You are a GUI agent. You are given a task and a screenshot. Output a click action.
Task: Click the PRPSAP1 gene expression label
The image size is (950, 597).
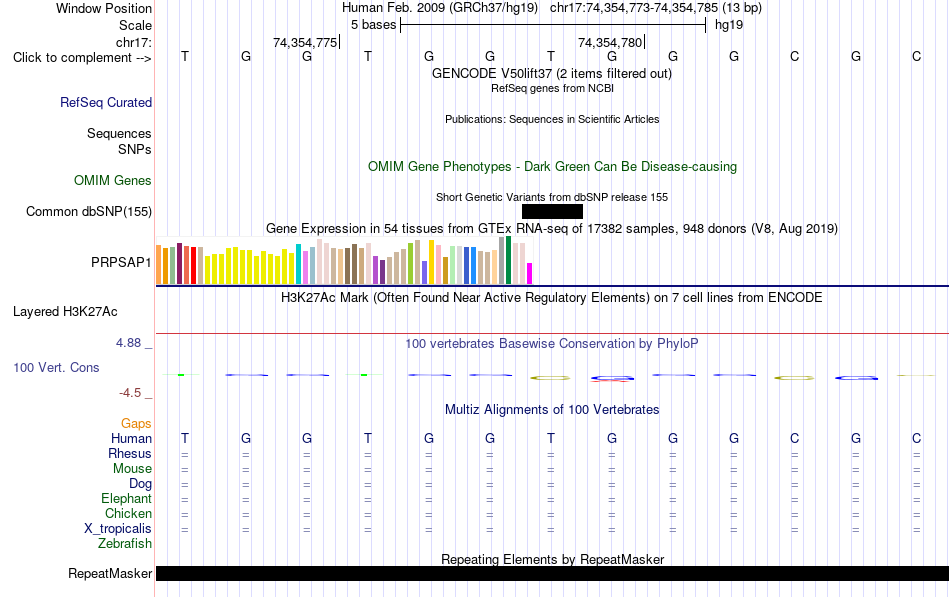pyautogui.click(x=121, y=262)
